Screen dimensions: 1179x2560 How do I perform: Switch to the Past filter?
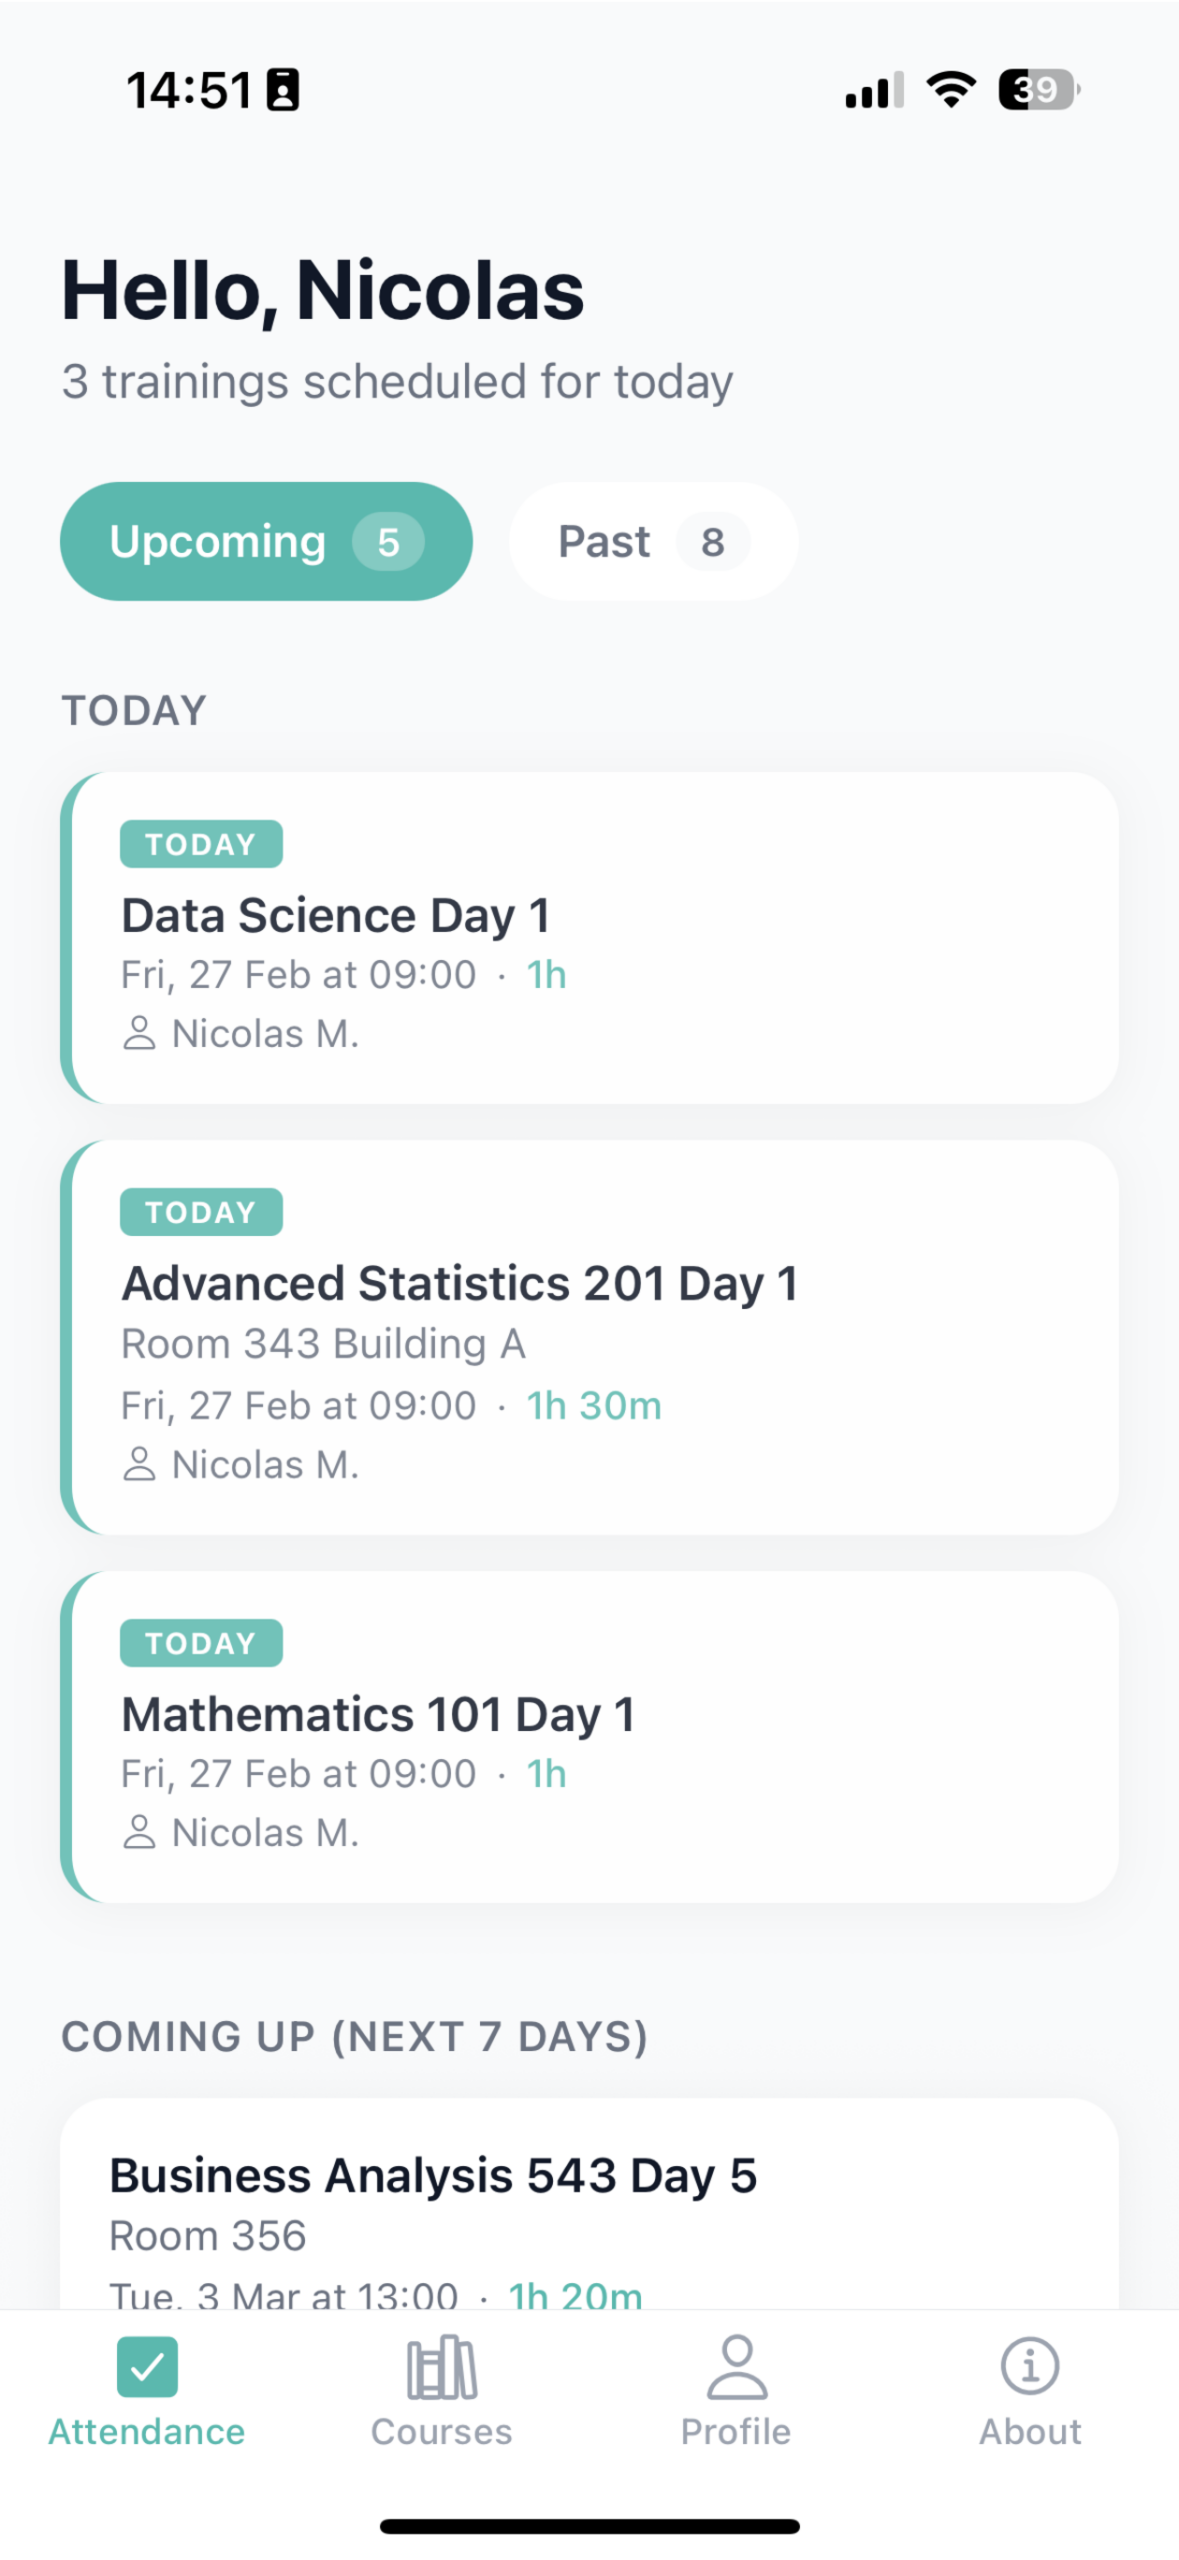pos(604,541)
